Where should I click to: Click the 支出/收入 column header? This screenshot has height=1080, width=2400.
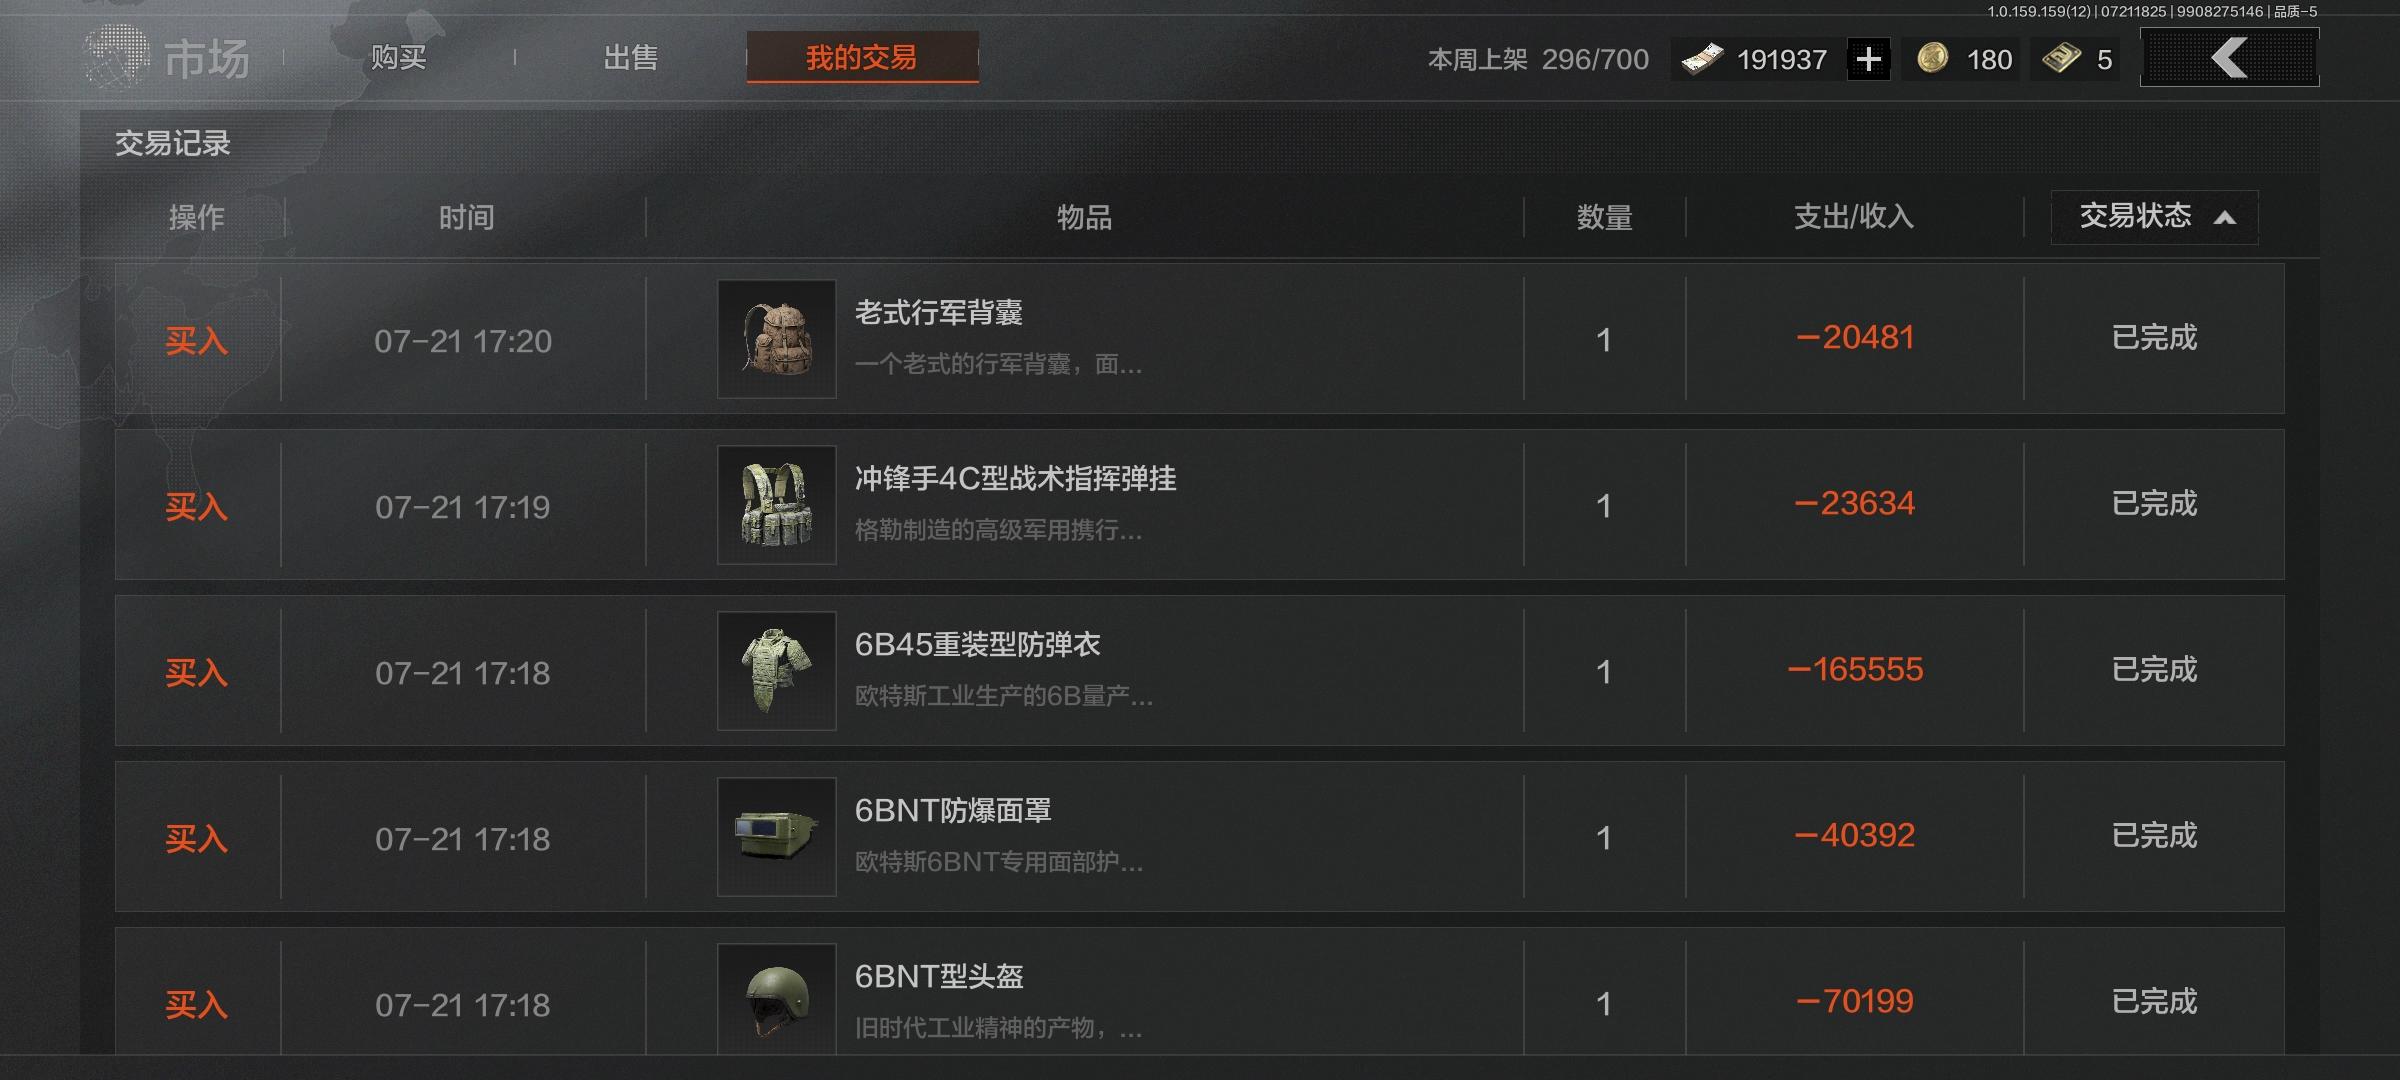[1853, 217]
